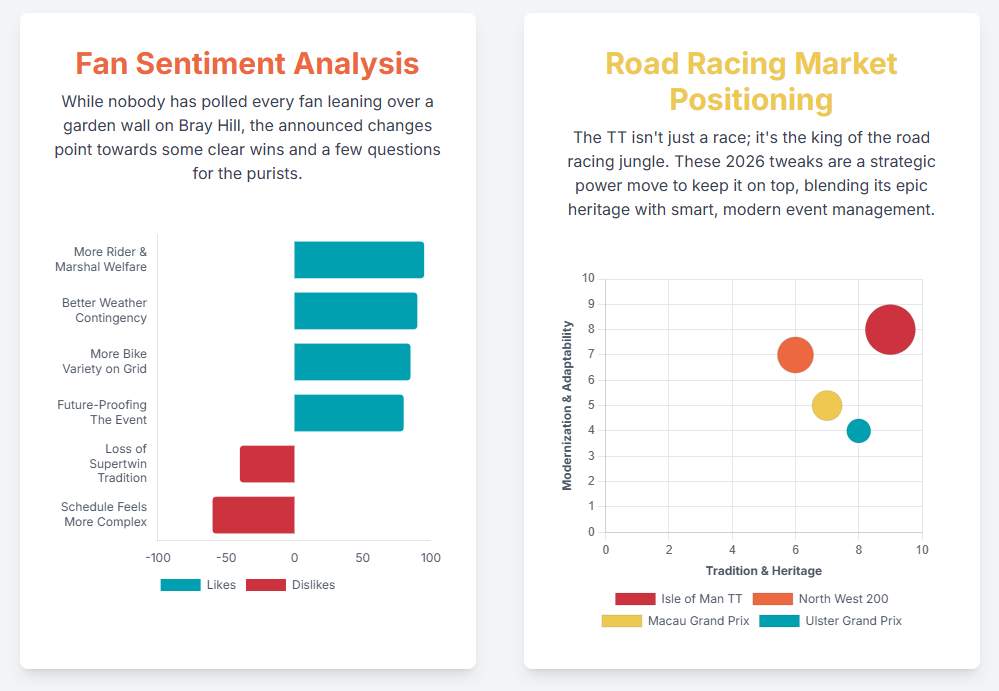Select the Future-Proofing The Event bar

(348, 413)
